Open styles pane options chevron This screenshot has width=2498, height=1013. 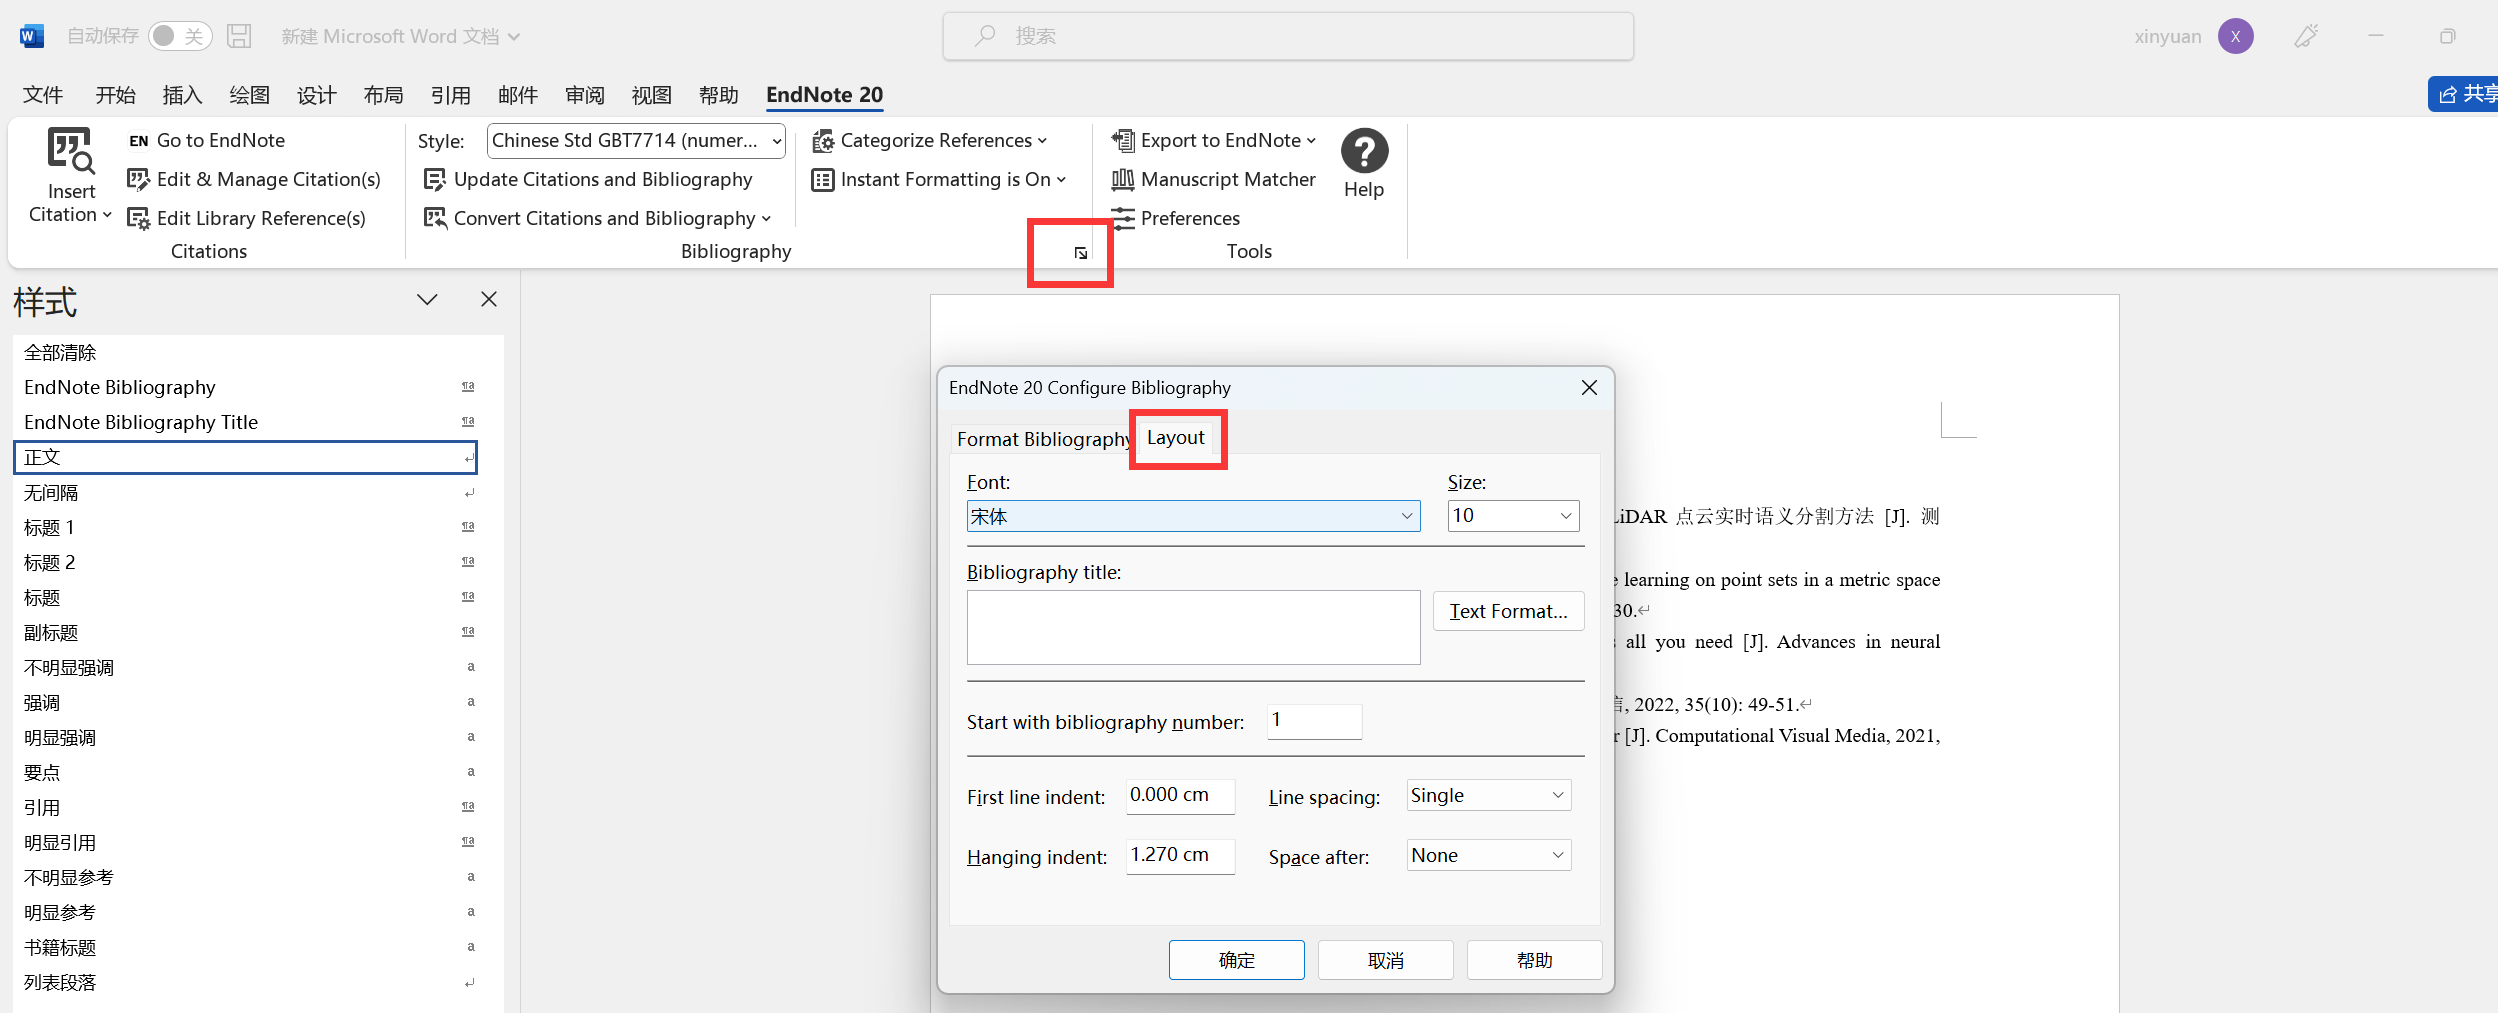click(427, 300)
